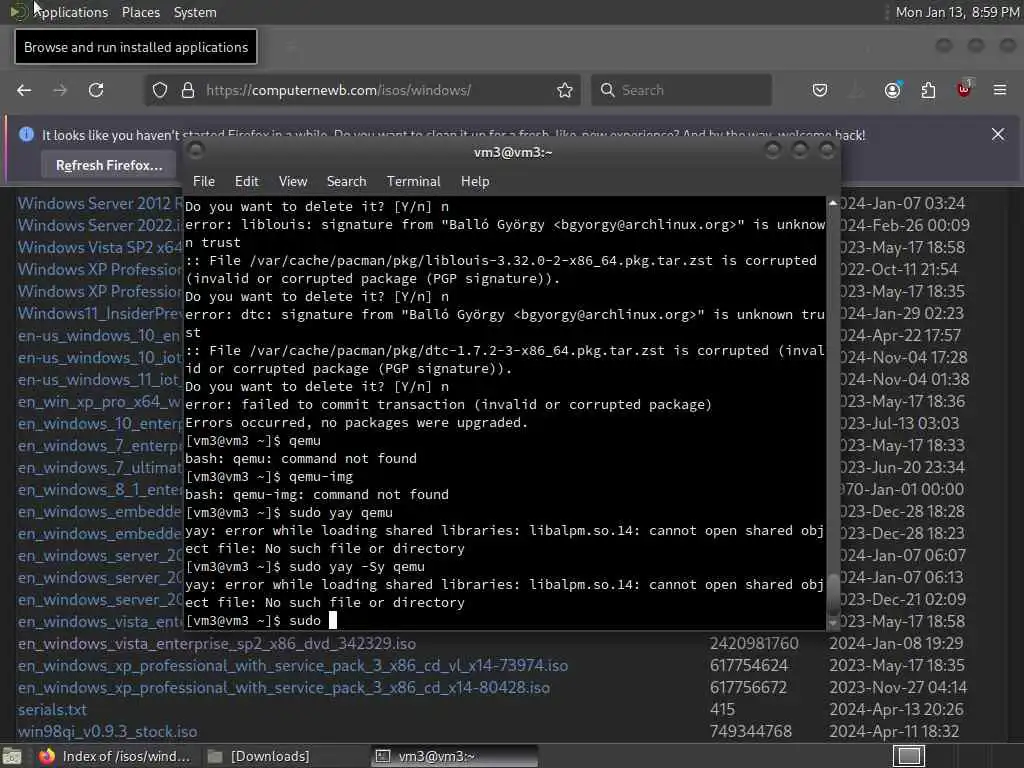Open the en_win_xp_pro_x64 link
The image size is (1024, 768).
coord(100,402)
